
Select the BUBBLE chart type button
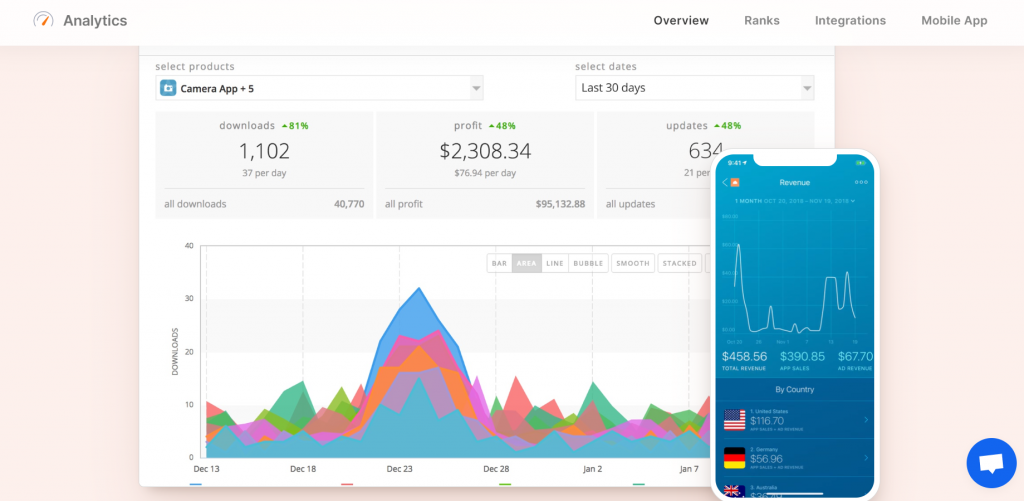pyautogui.click(x=588, y=263)
